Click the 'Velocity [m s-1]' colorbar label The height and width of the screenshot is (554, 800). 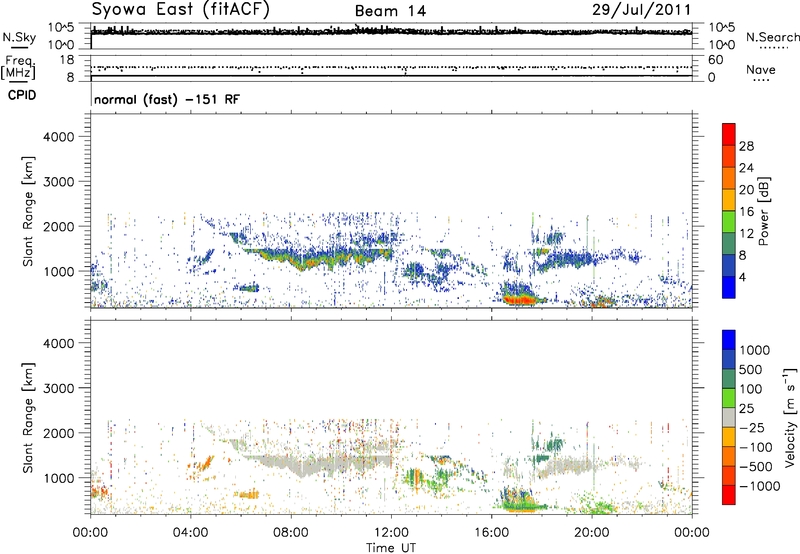click(x=790, y=418)
